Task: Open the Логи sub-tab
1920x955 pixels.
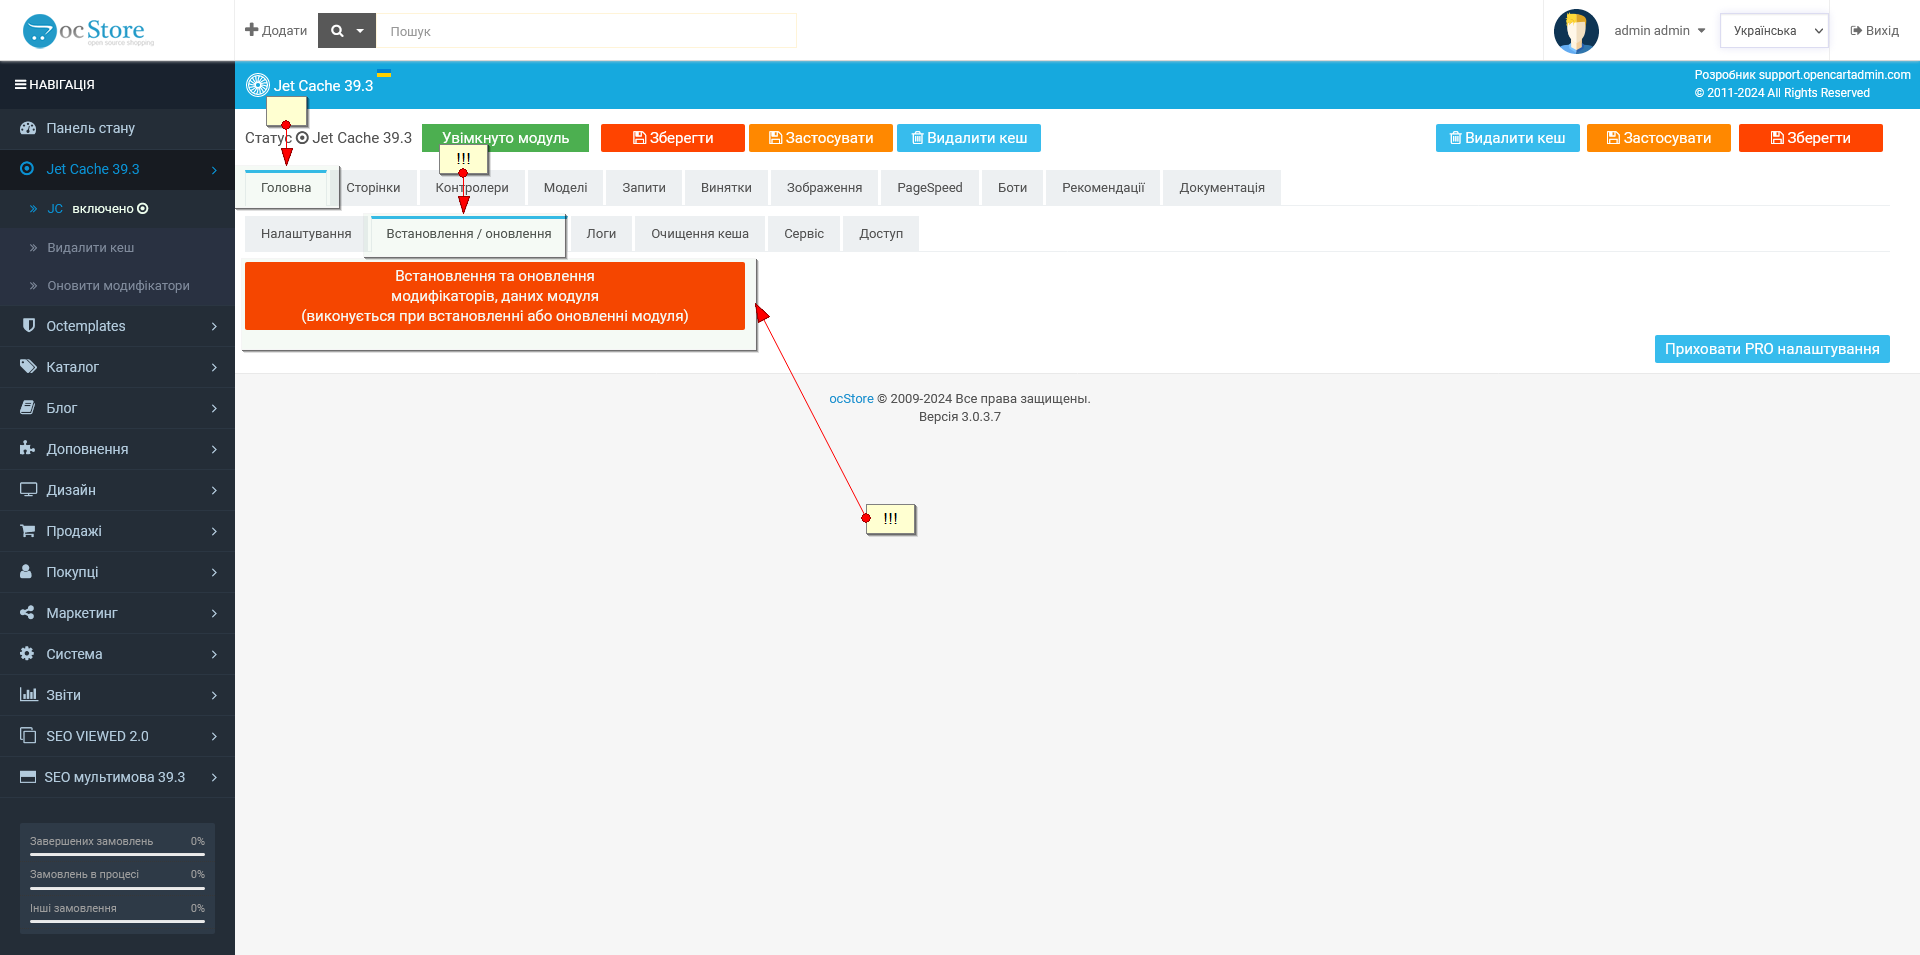Action: click(x=602, y=234)
